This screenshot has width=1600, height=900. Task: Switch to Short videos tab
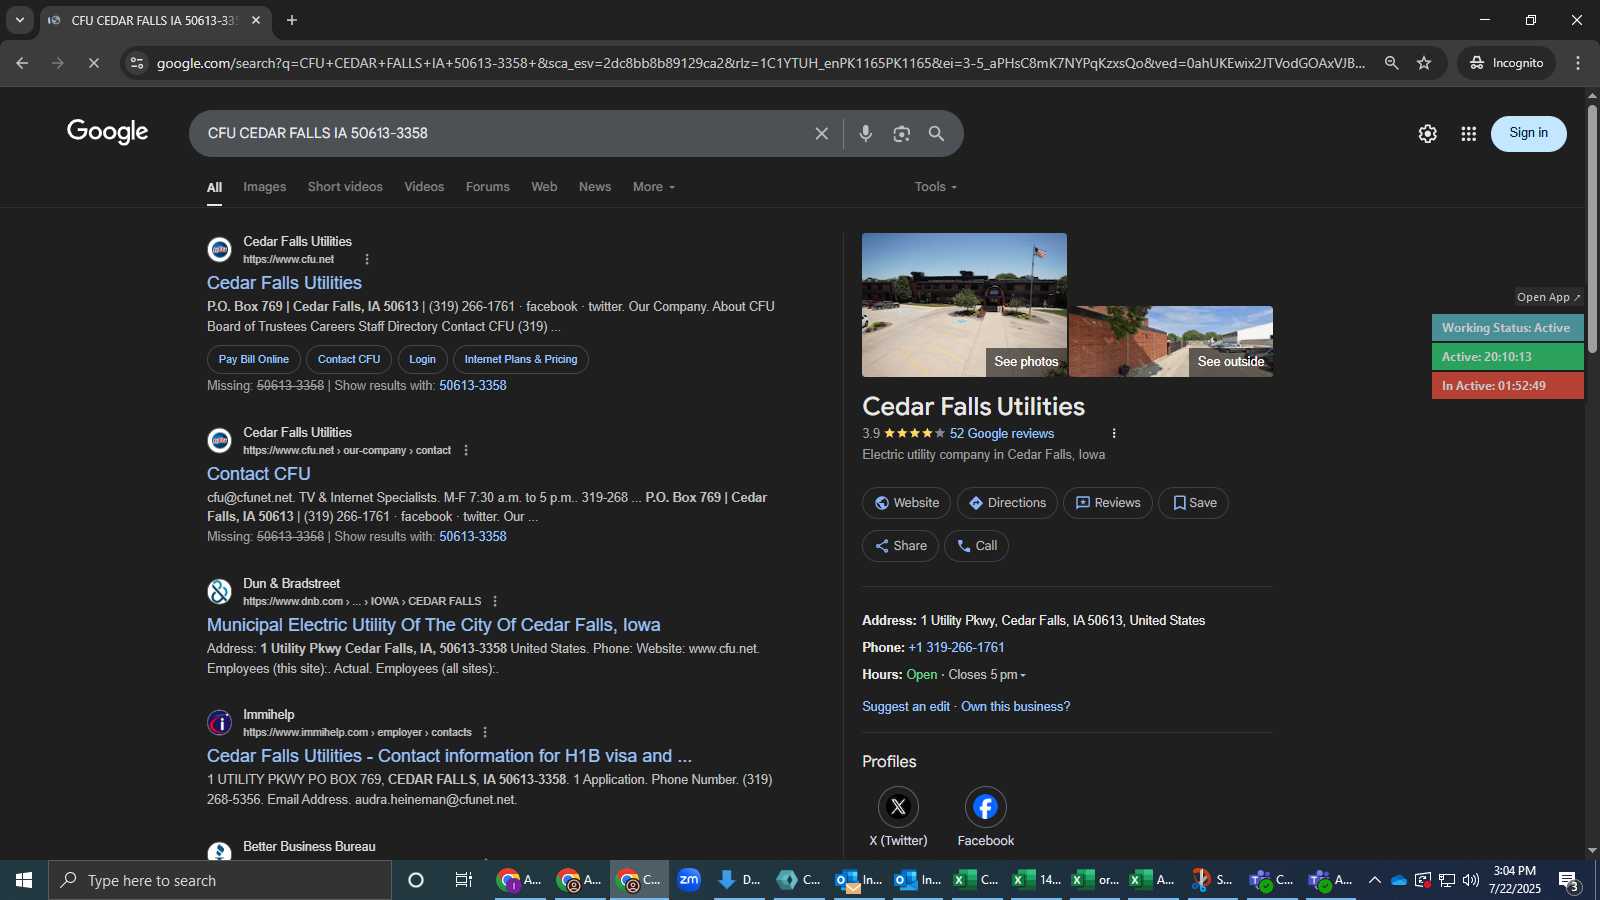click(345, 187)
